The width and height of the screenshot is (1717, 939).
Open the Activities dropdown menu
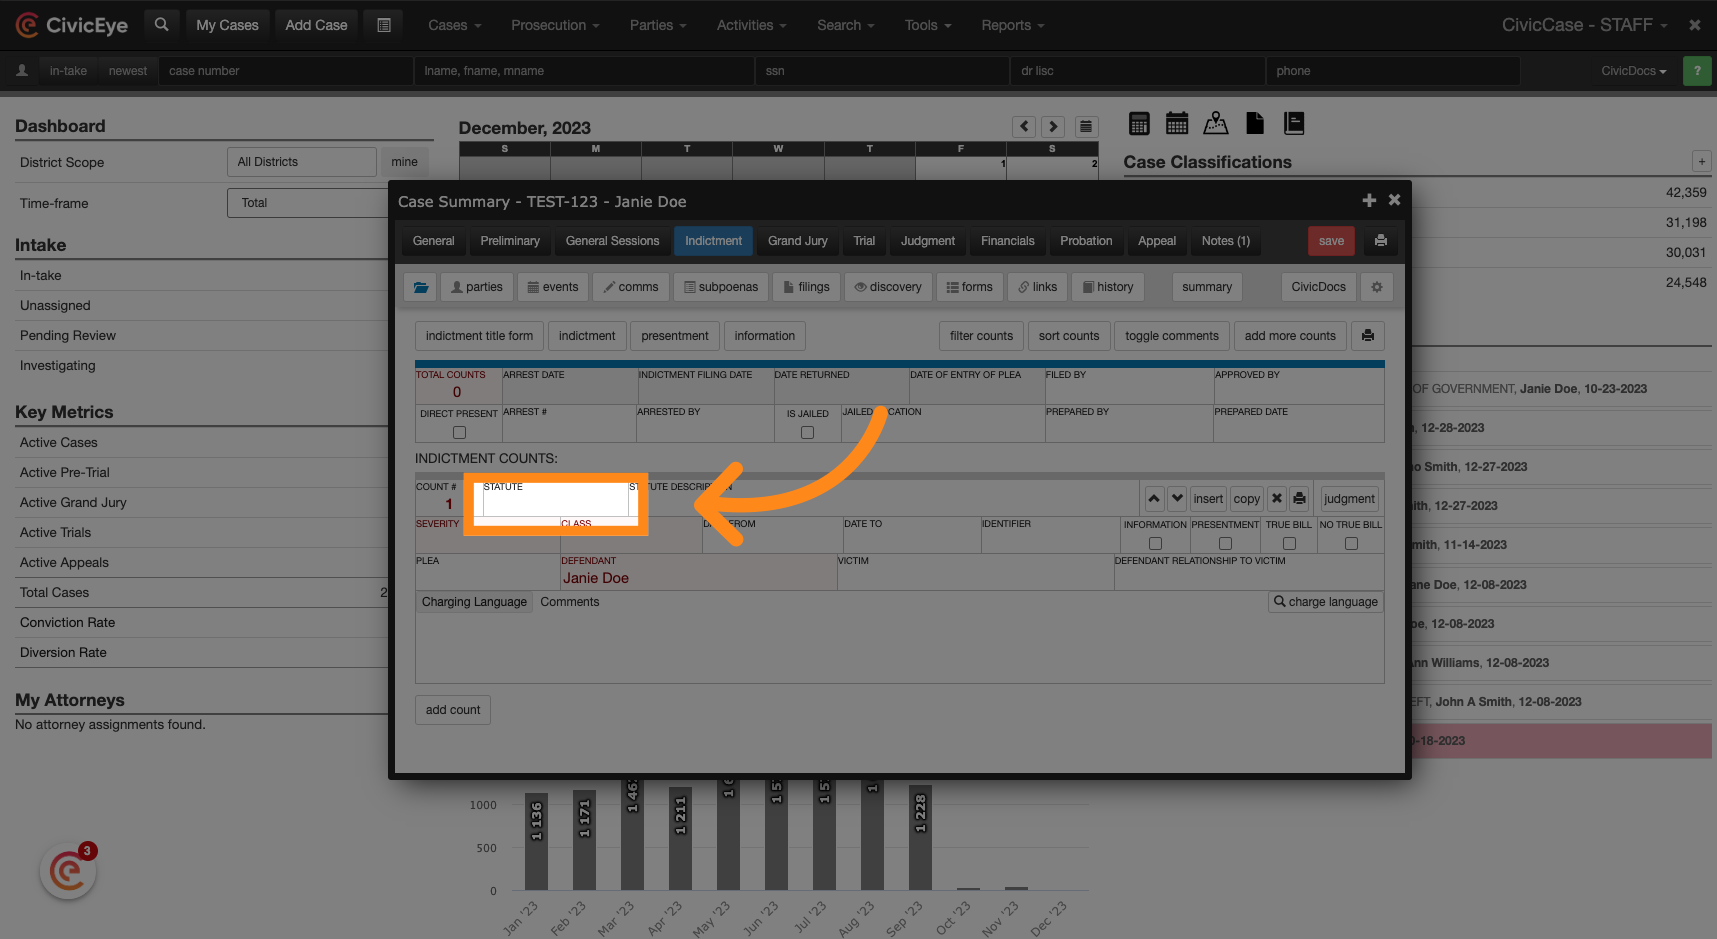(752, 25)
